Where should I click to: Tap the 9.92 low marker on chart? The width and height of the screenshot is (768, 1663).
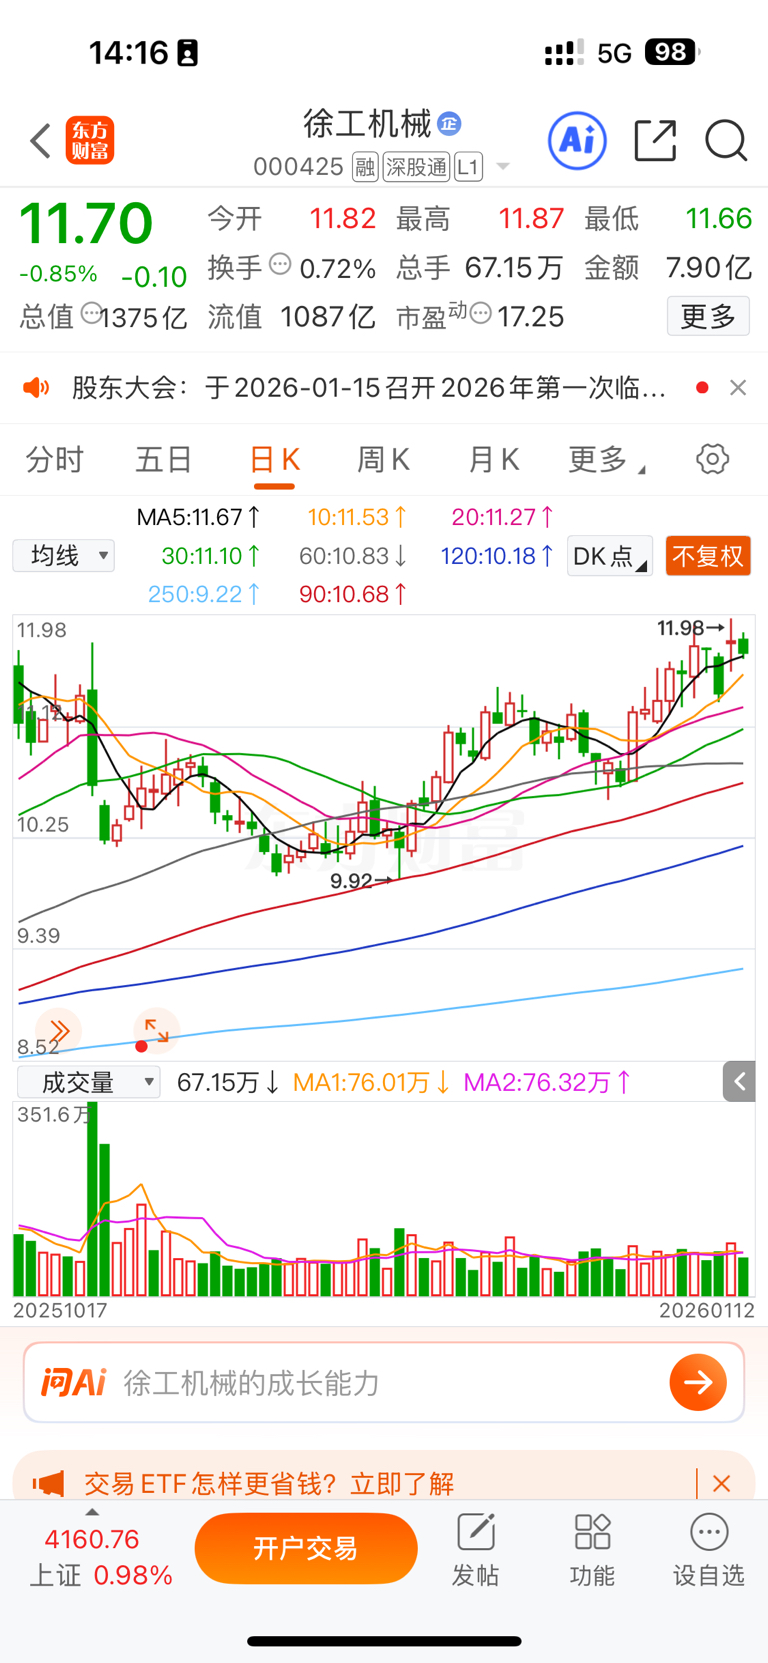[361, 881]
